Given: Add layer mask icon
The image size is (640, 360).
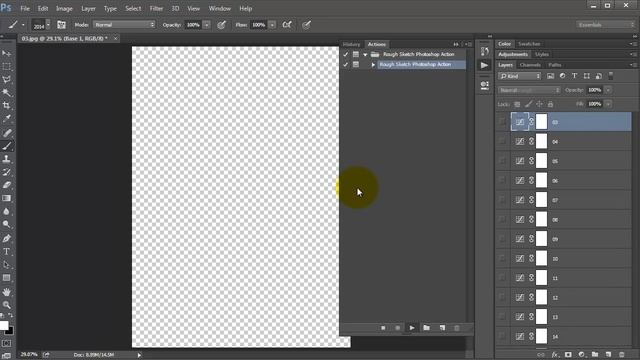Looking at the screenshot, I should pyautogui.click(x=568, y=354).
